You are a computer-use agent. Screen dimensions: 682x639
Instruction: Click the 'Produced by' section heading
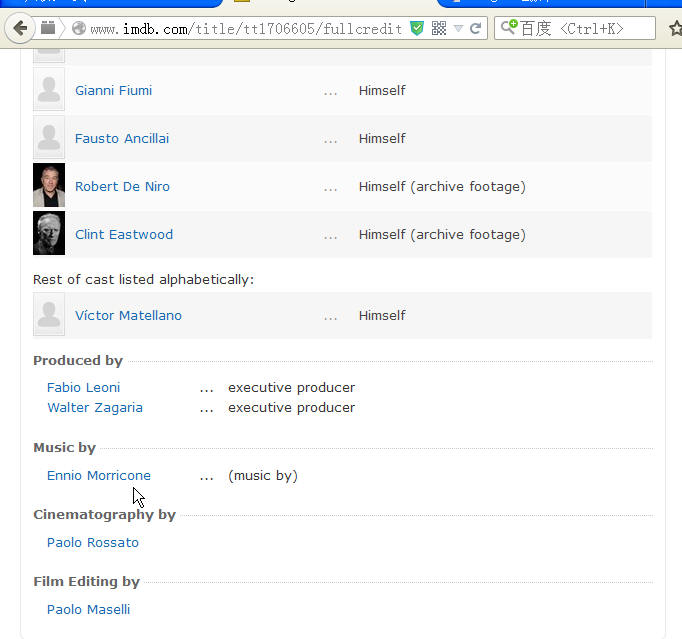pyautogui.click(x=78, y=361)
